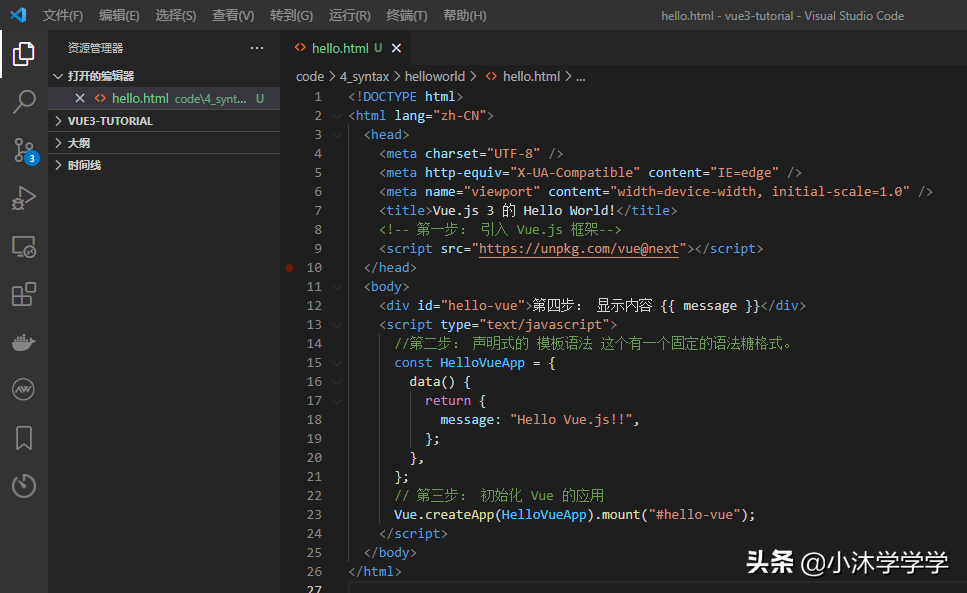The image size is (967, 593).
Task: Click the "Hello Vue.js!!" string
Action: point(571,420)
